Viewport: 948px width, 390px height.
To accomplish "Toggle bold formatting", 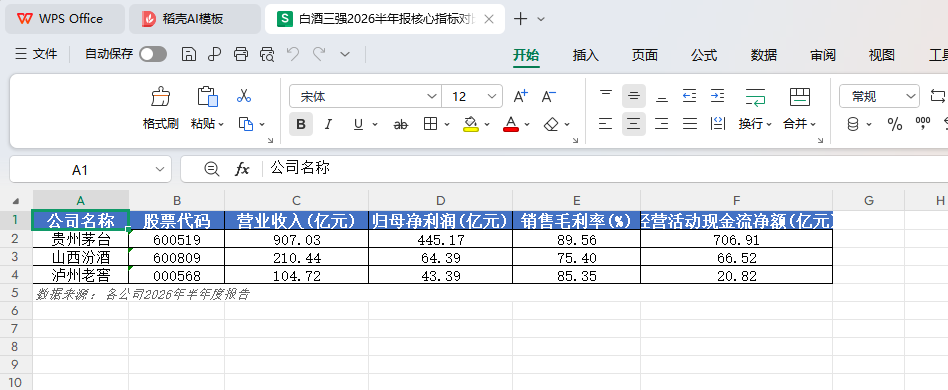I will (301, 125).
